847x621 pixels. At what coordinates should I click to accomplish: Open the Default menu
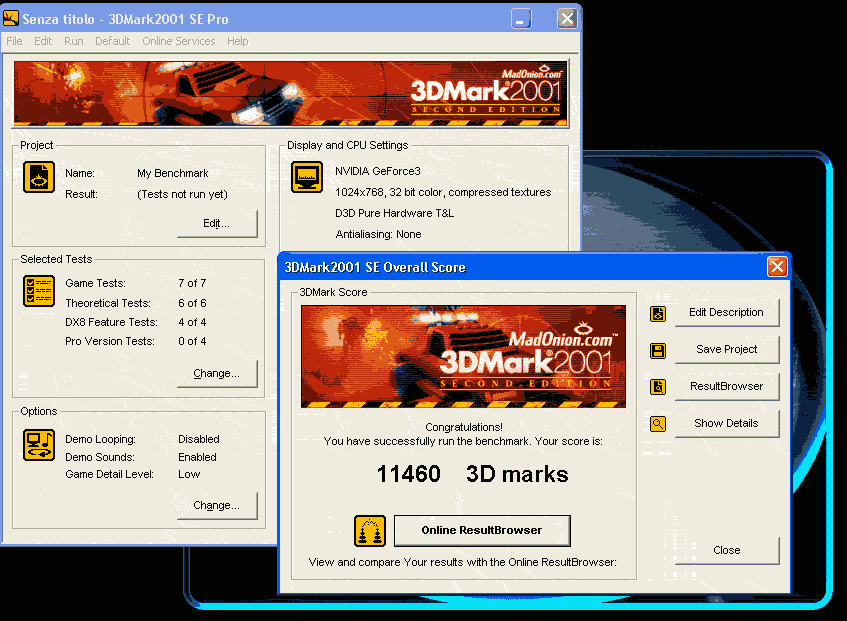click(x=112, y=41)
